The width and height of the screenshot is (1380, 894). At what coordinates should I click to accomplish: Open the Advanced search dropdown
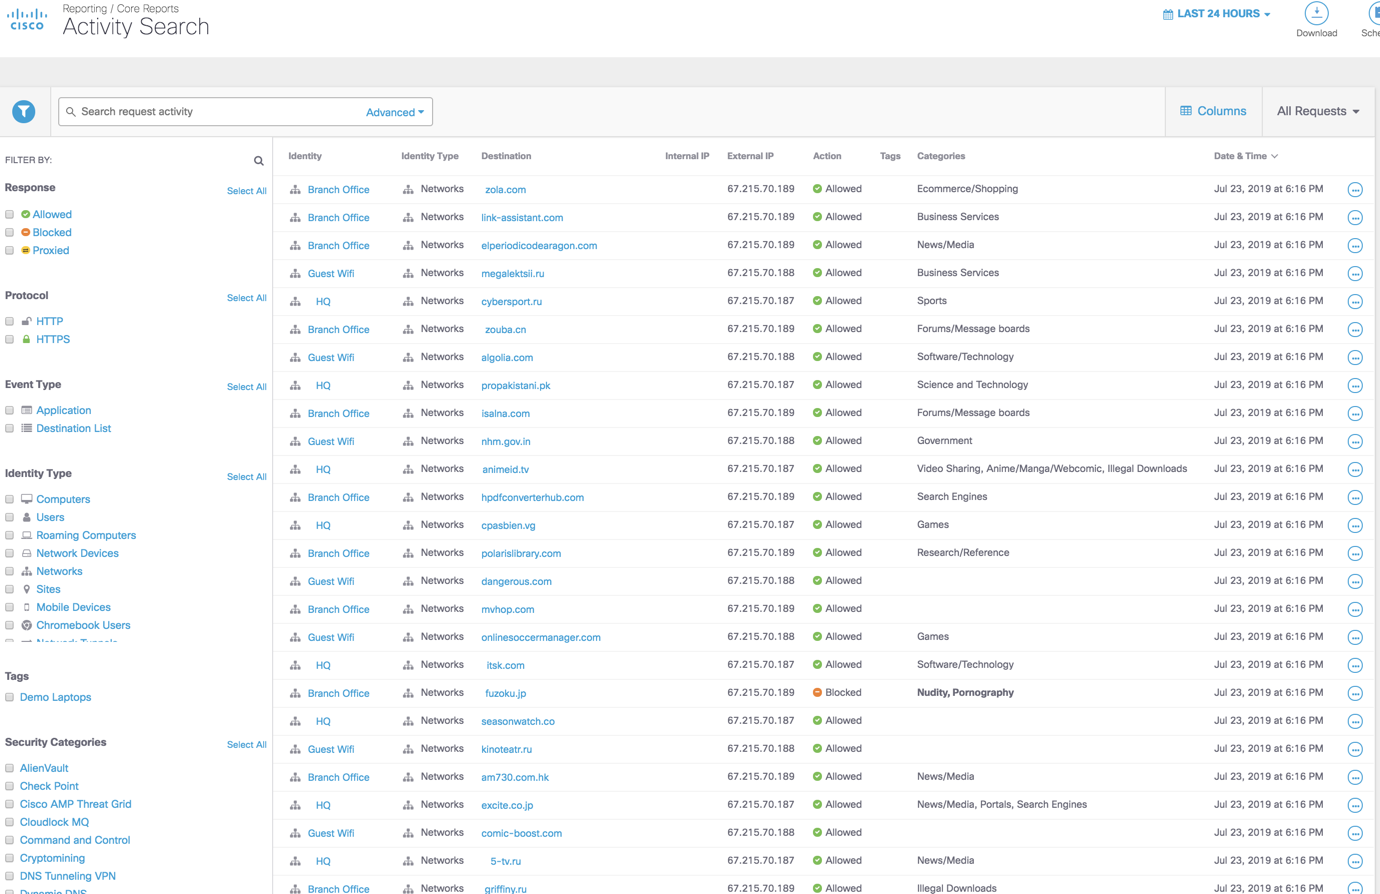click(x=395, y=112)
